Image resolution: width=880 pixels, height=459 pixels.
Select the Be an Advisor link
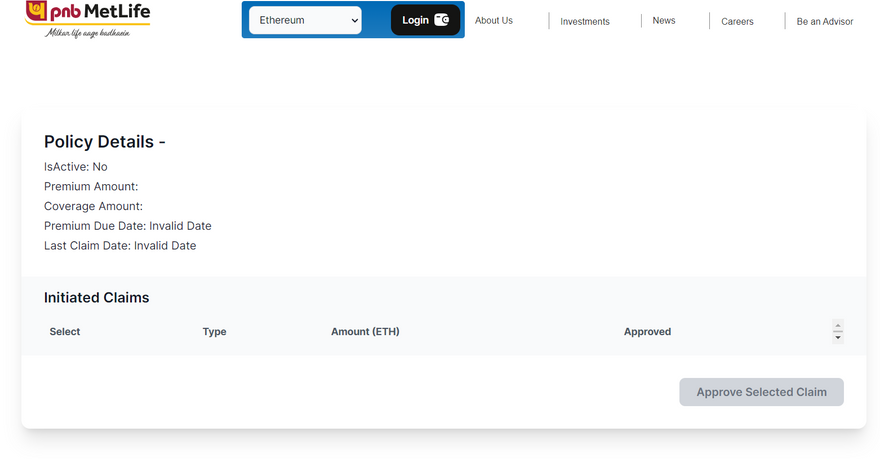coord(824,21)
